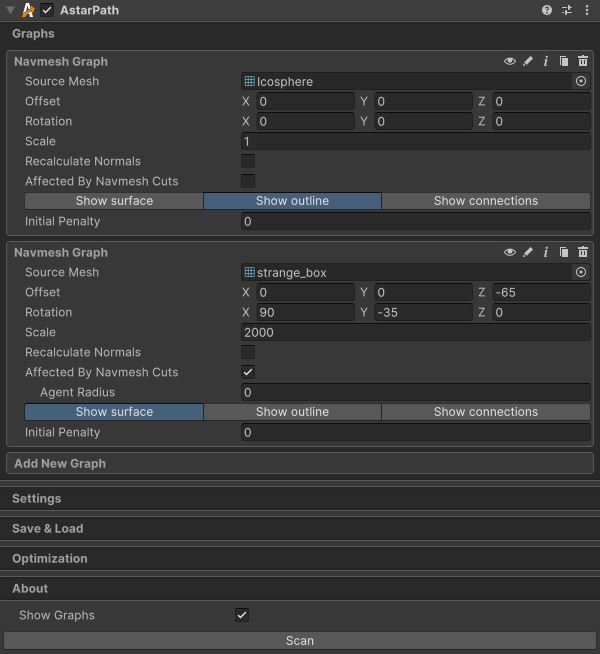Viewport: 600px width, 654px height.
Task: Select Show surface on first Navmesh Graph
Action: point(114,201)
